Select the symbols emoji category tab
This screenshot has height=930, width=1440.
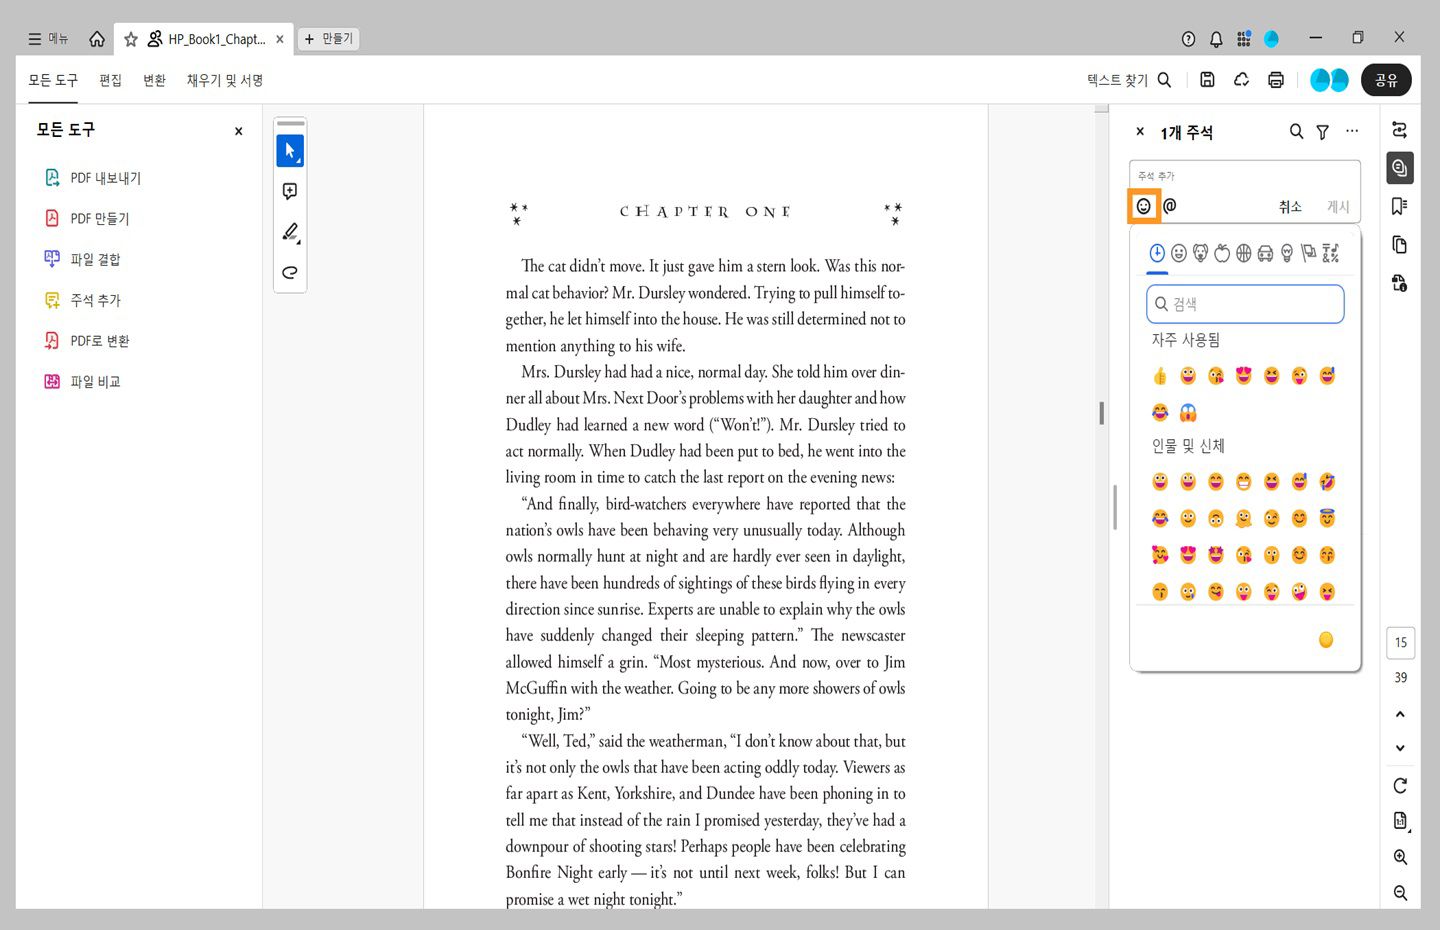[x=1330, y=253]
